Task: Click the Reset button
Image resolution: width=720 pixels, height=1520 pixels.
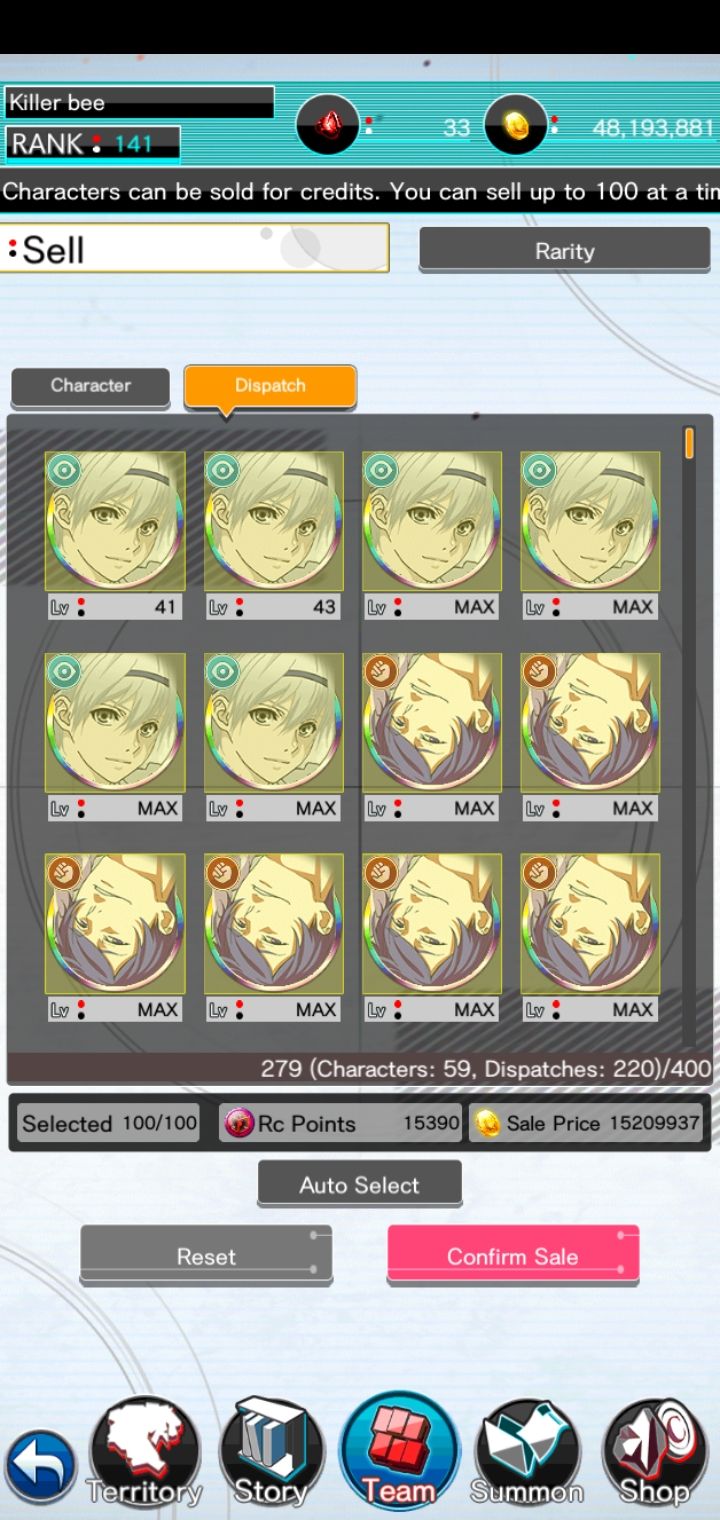Action: (206, 1255)
